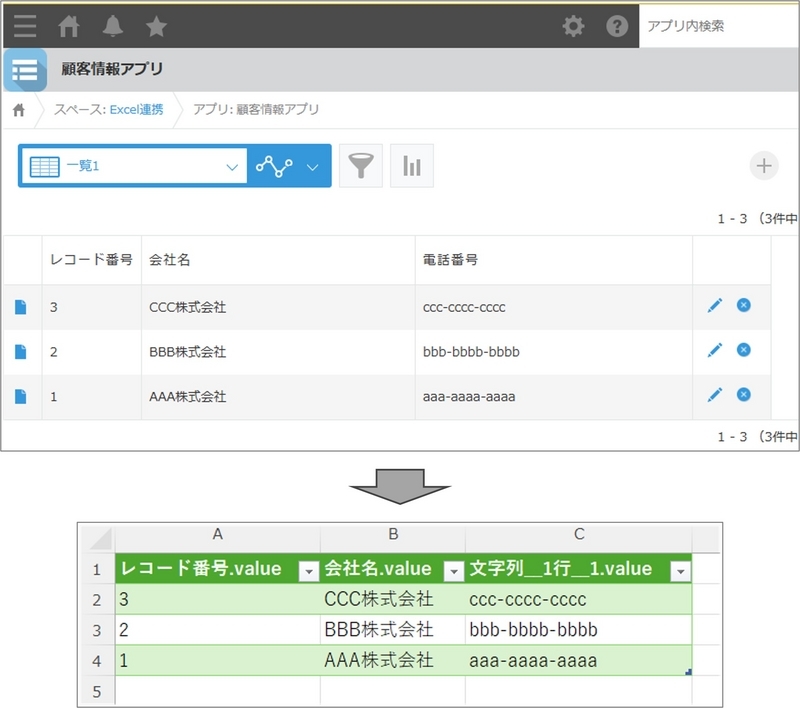Image resolution: width=800 pixels, height=708 pixels.
Task: Open the kintone hamburger menu
Action: coord(24,27)
